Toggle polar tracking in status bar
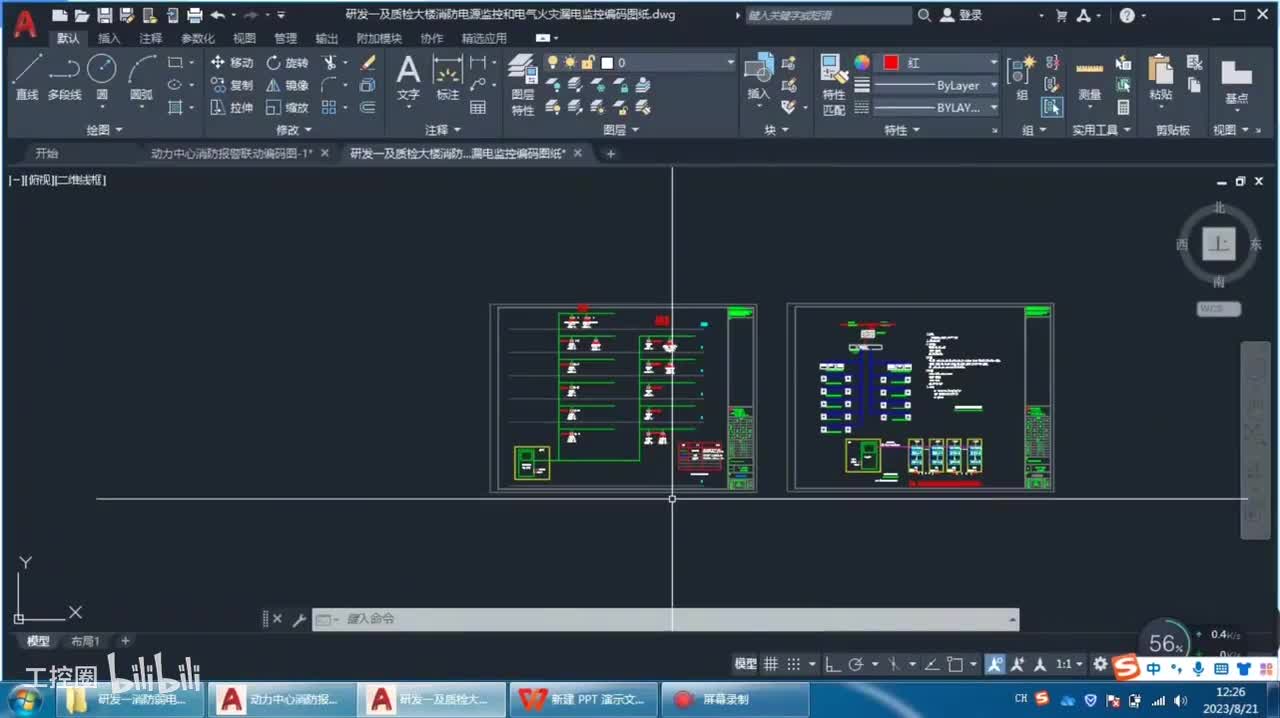 tap(855, 664)
